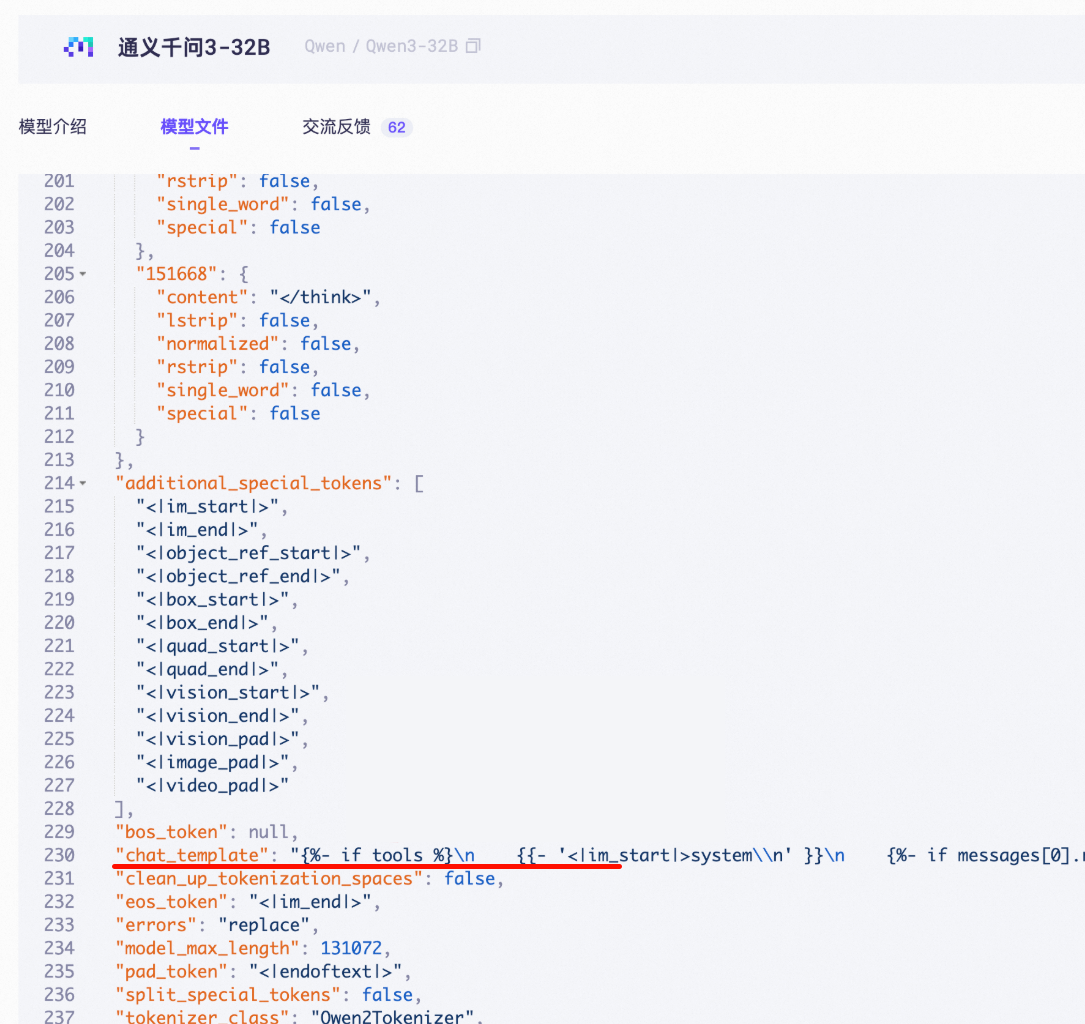The height and width of the screenshot is (1024, 1085).
Task: Click the "<|box_end|>" token
Action: click(202, 623)
